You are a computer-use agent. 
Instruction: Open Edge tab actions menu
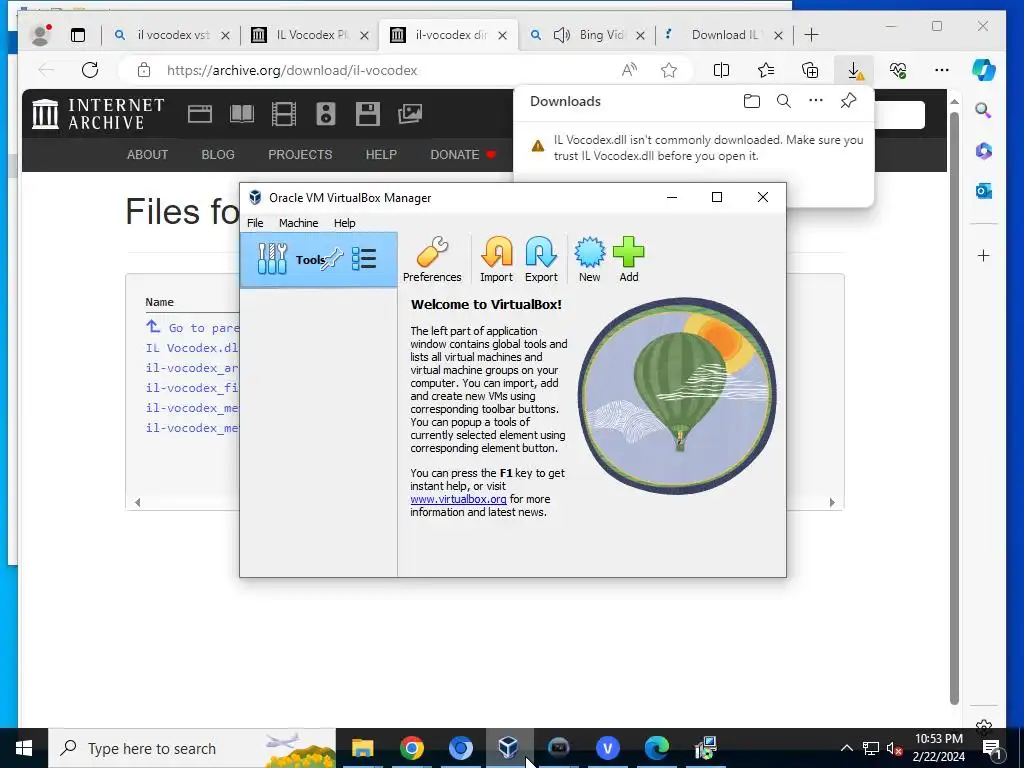tap(78, 35)
